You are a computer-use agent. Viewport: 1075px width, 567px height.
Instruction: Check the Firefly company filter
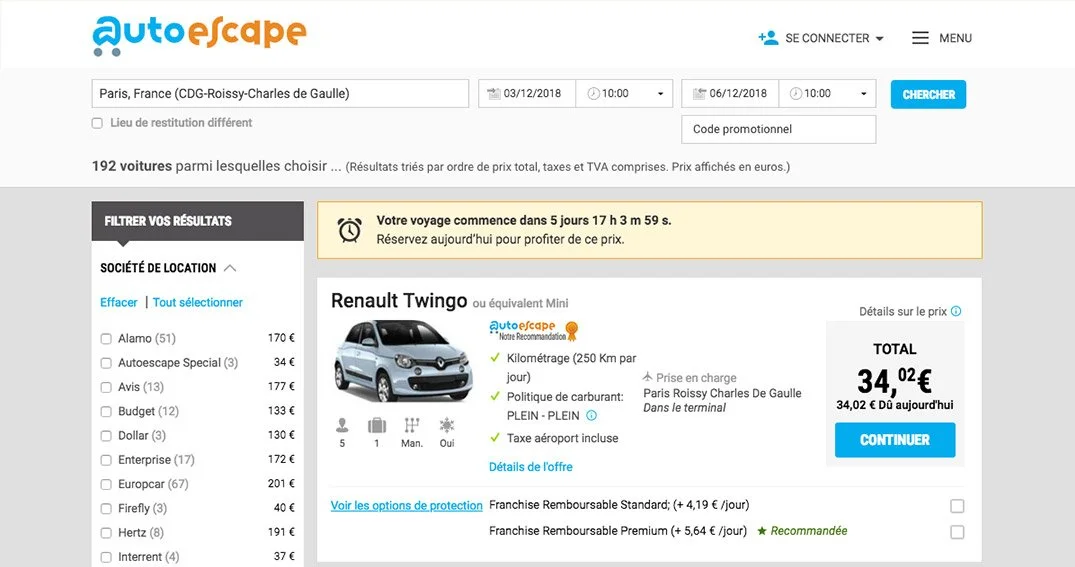[x=106, y=509]
